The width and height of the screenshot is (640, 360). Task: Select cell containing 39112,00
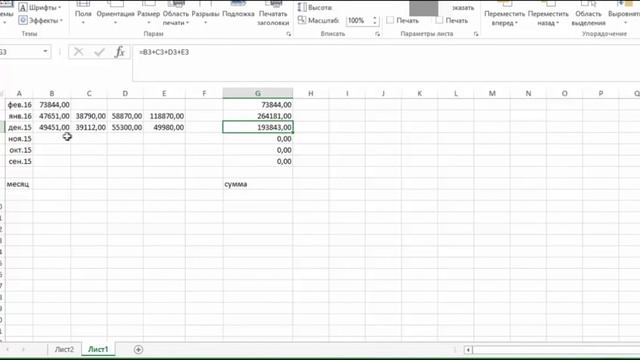[x=89, y=128]
